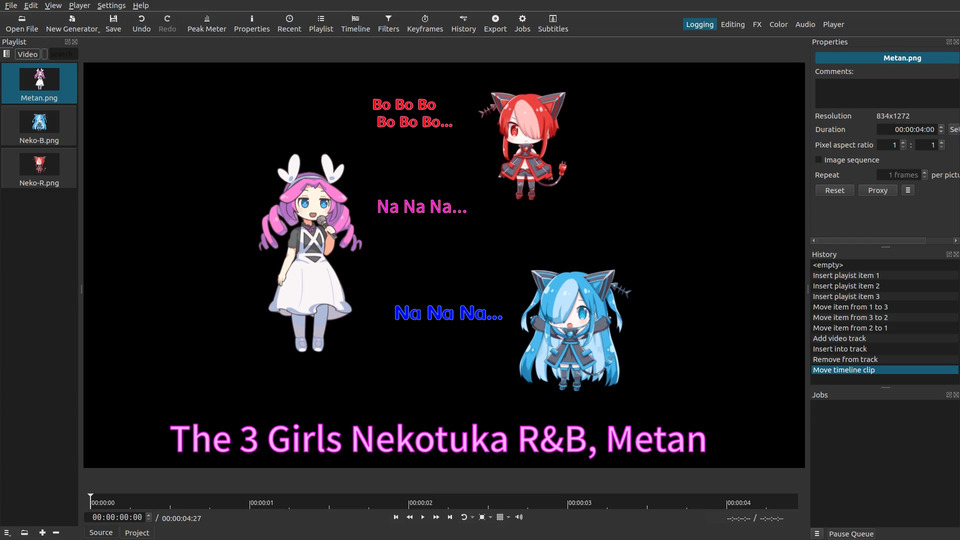Switch to the Color layout
The image size is (960, 540).
(x=778, y=24)
